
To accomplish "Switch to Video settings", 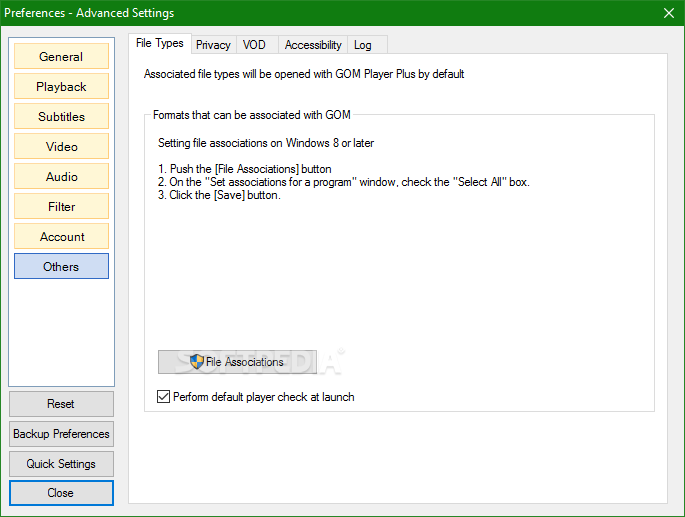I will [61, 146].
